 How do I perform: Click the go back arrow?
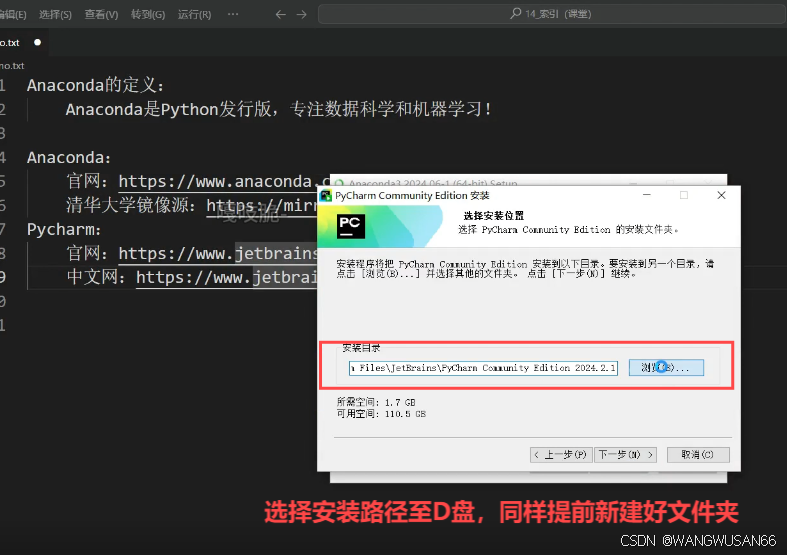tap(281, 15)
